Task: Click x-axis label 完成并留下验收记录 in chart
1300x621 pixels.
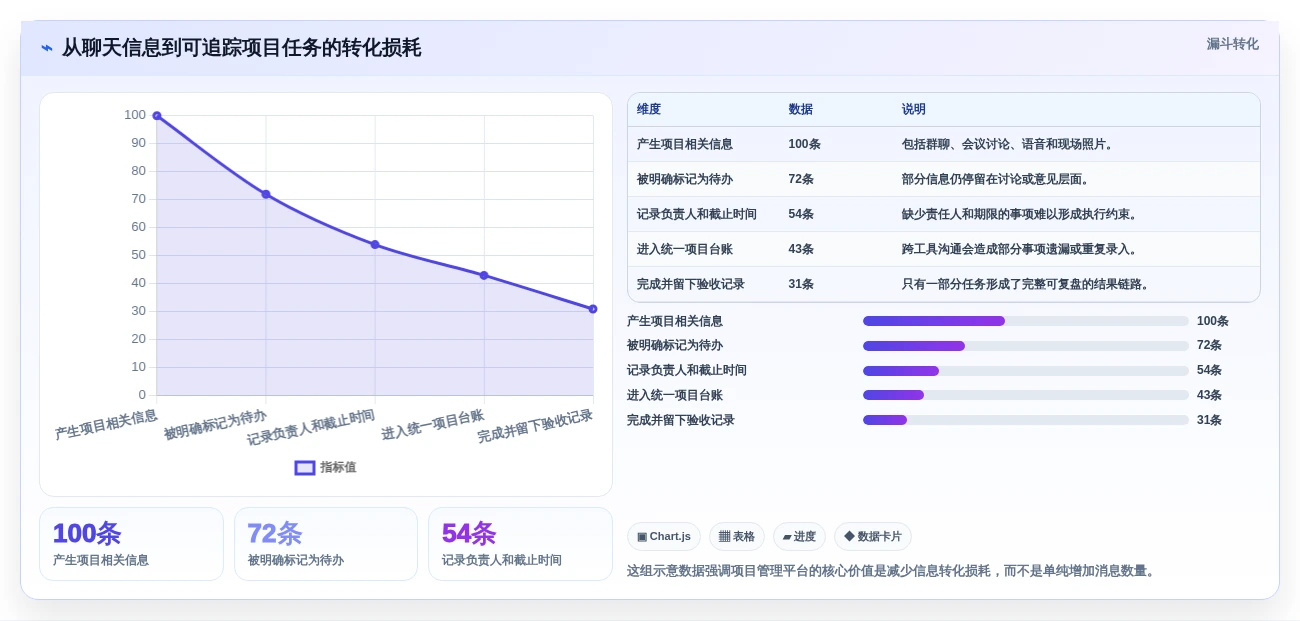Action: (535, 427)
